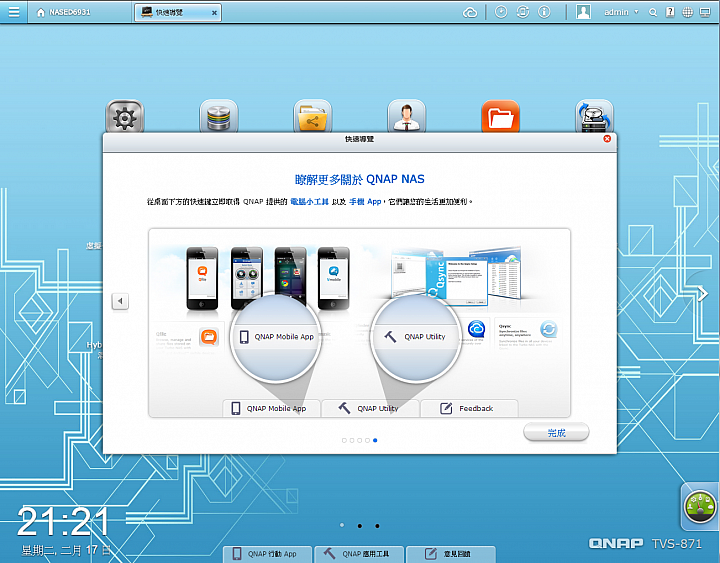Follow the 手機 App link
The height and width of the screenshot is (563, 720).
coord(365,202)
